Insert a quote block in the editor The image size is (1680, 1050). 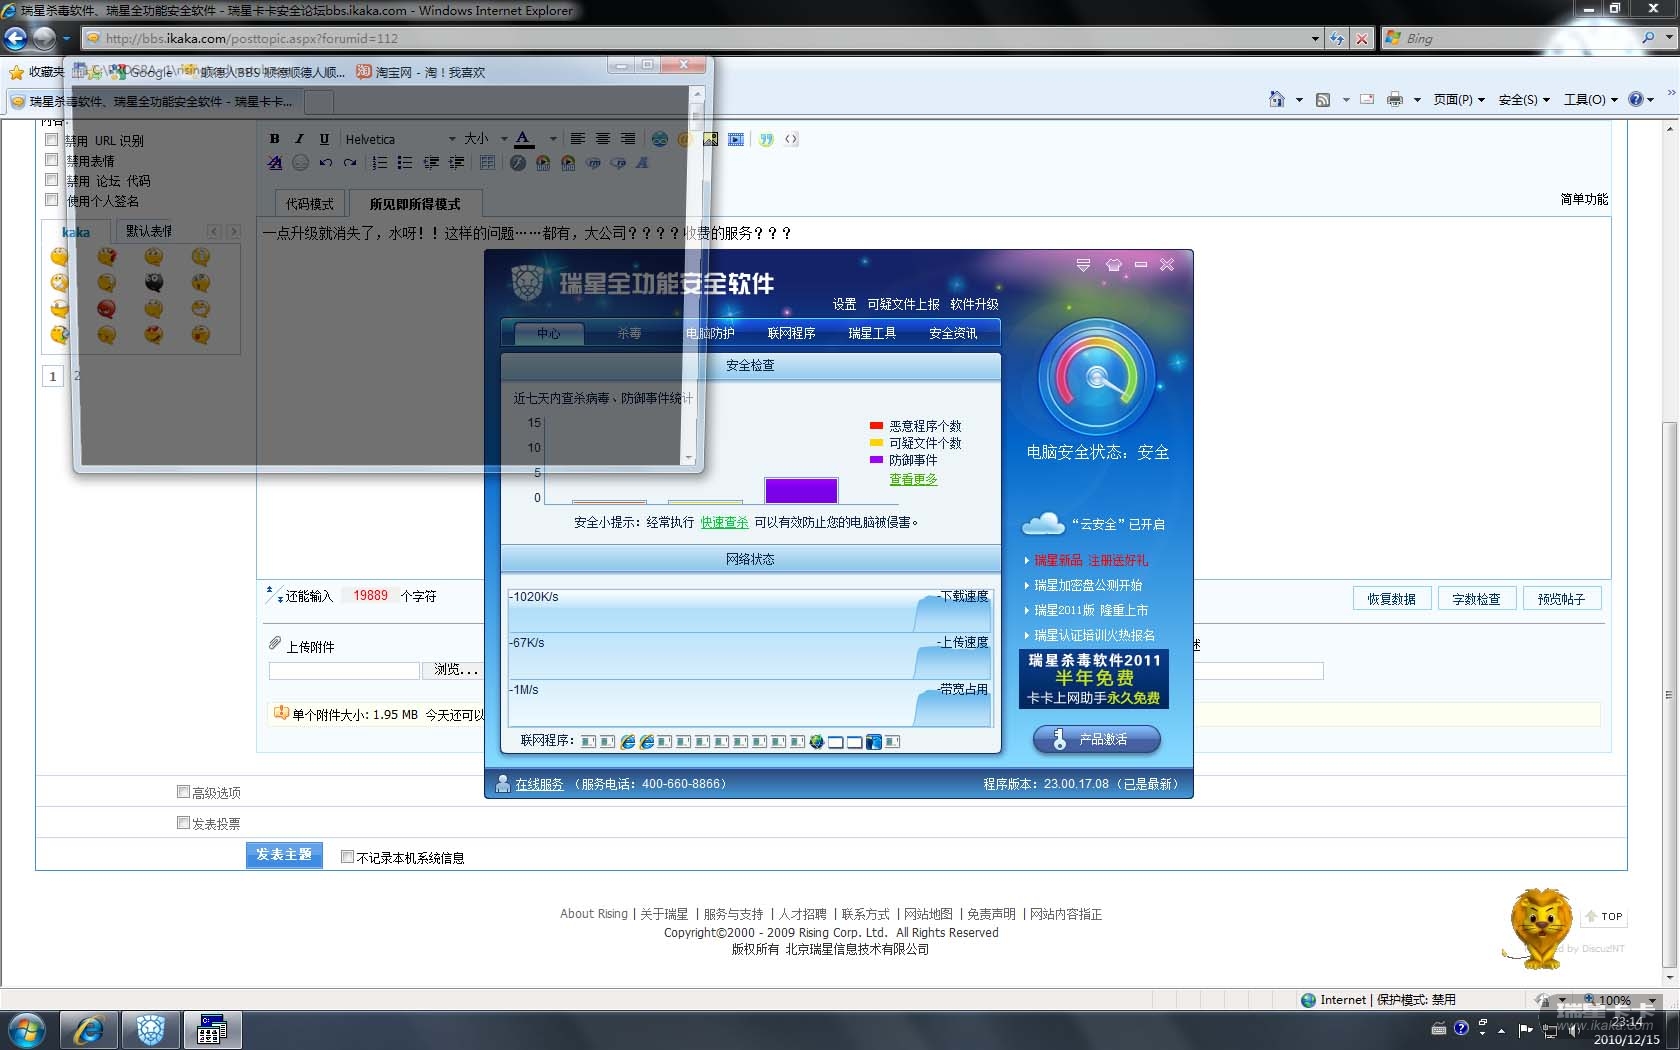coord(766,139)
